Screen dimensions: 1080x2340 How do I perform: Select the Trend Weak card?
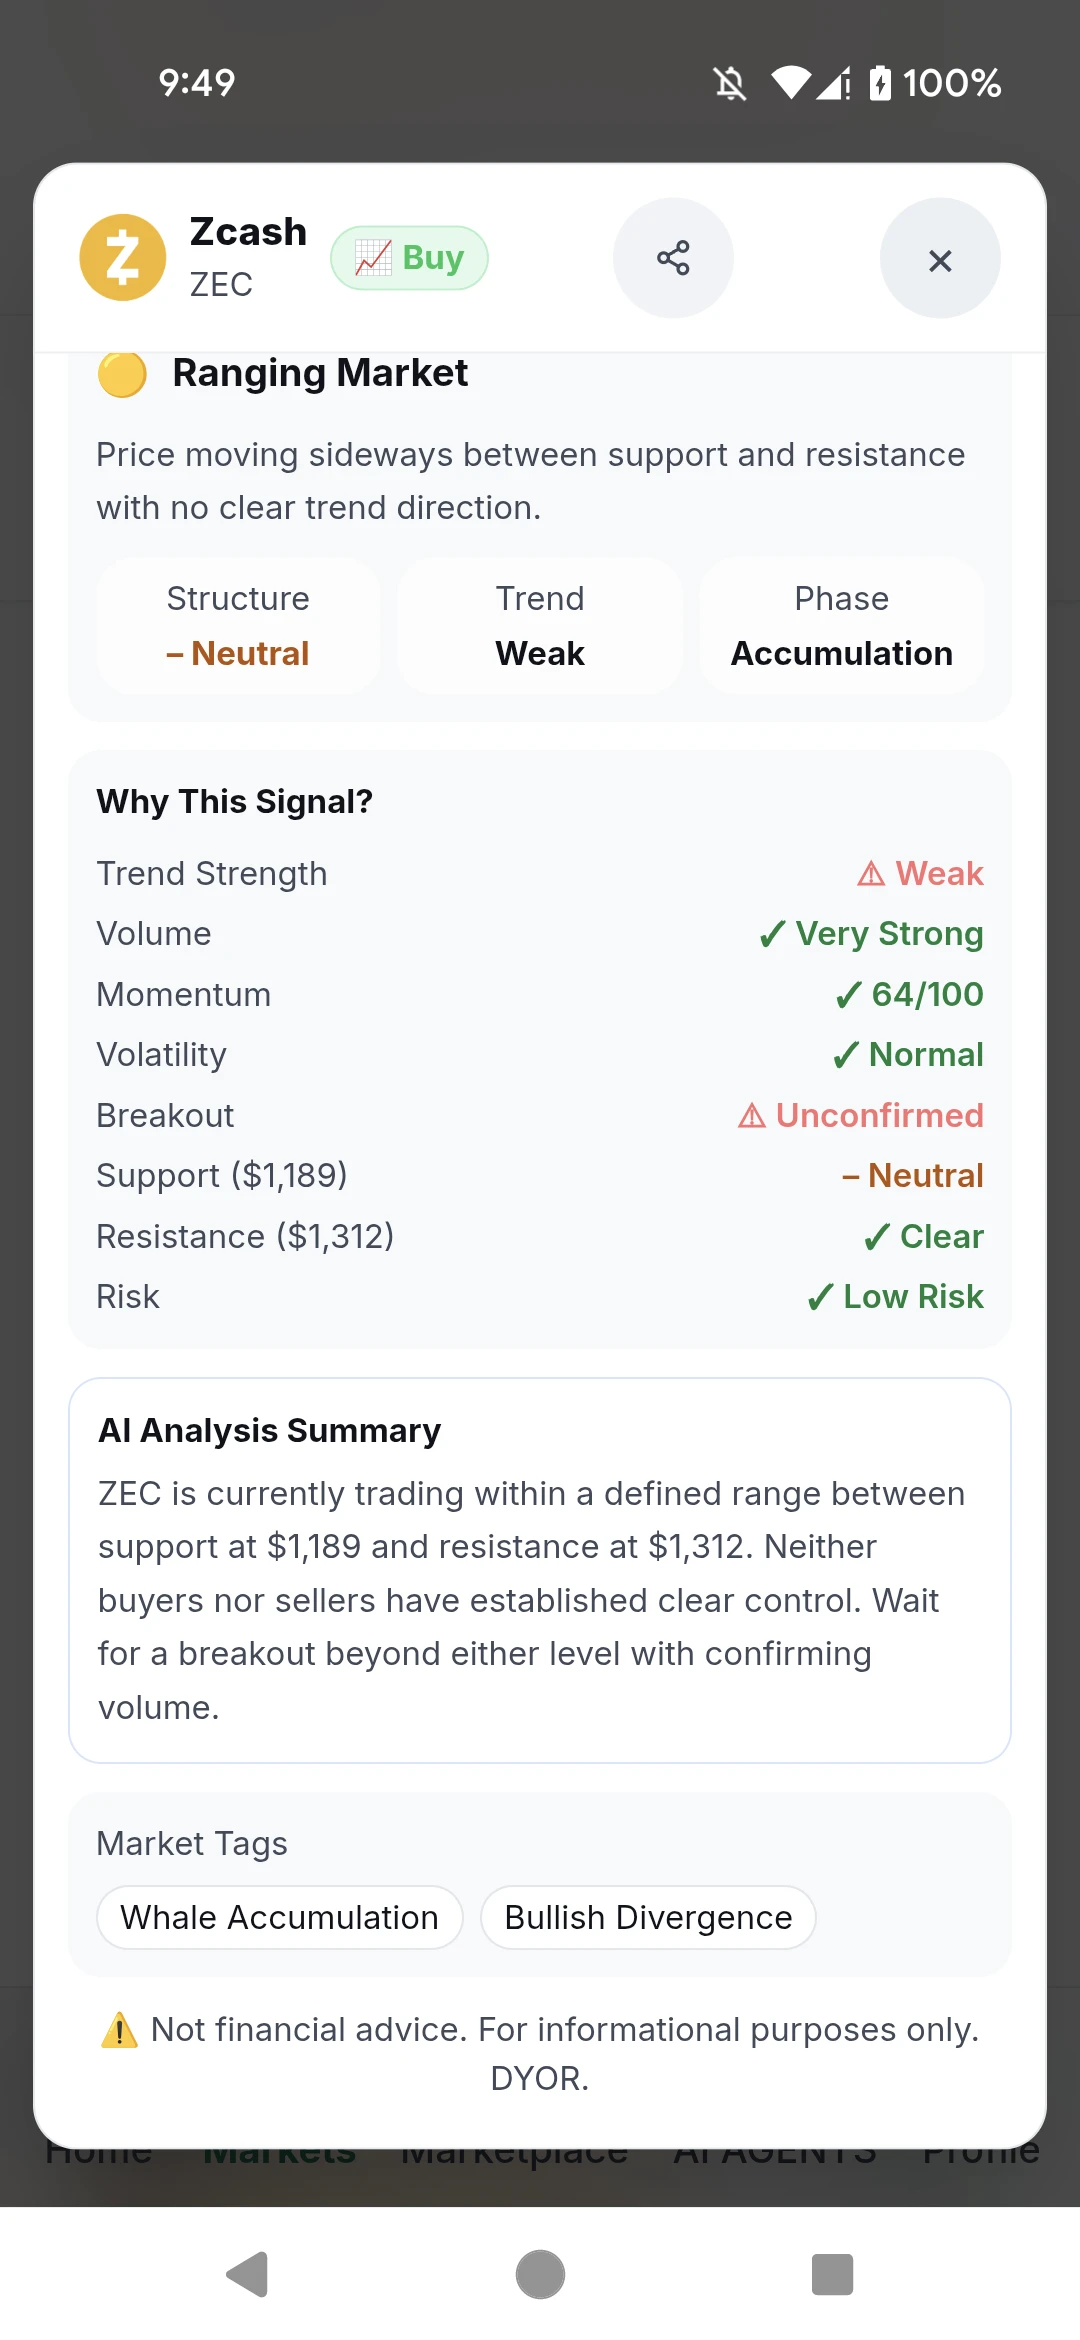click(540, 626)
